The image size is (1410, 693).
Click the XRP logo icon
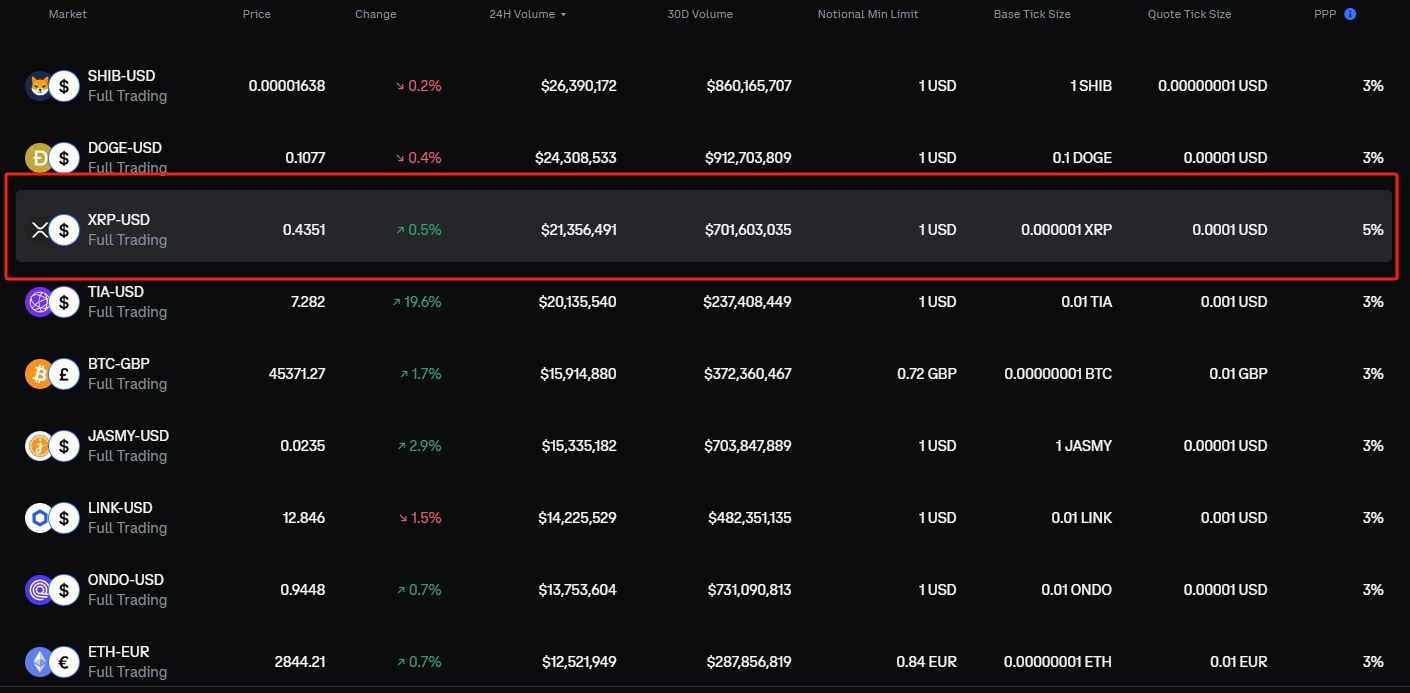[x=38, y=230]
